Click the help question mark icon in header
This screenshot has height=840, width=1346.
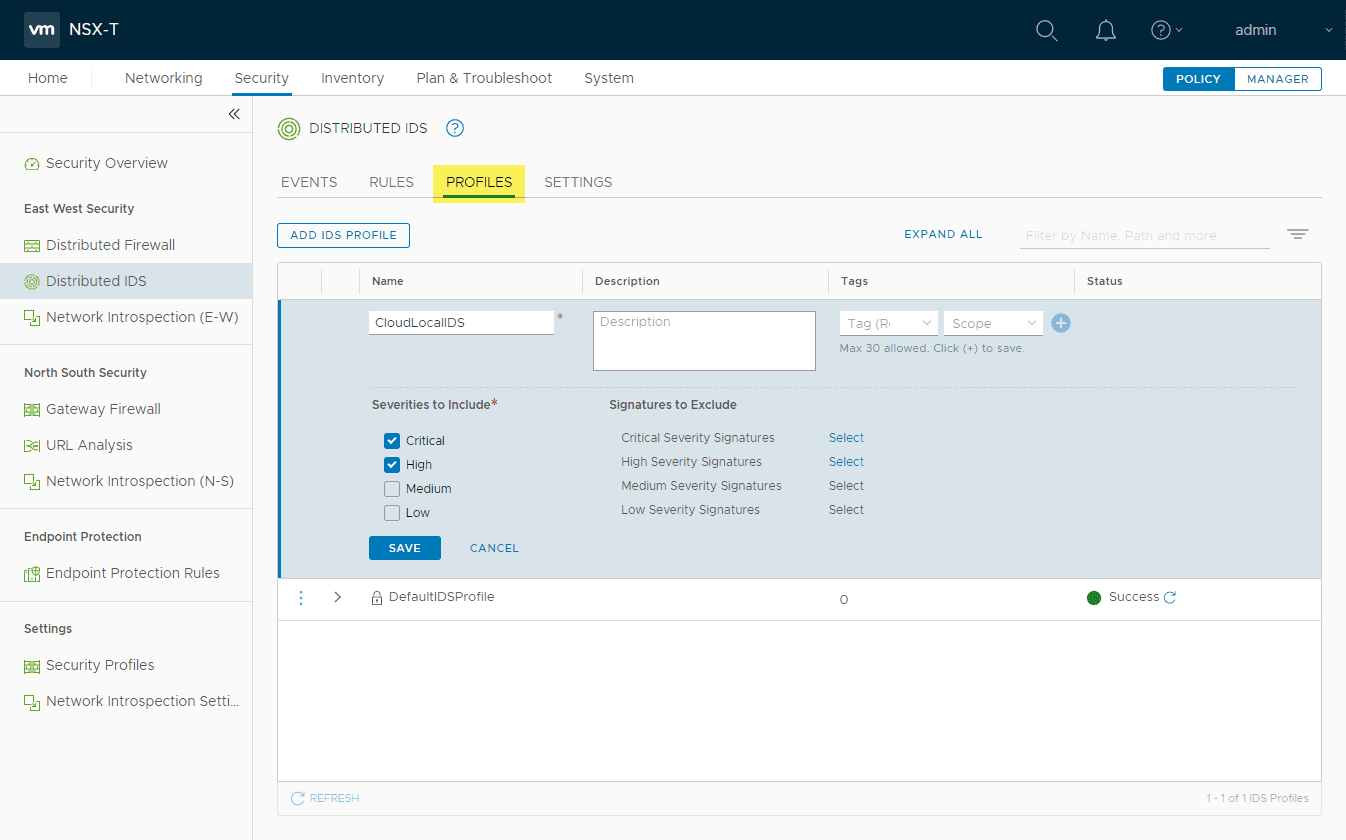(x=1161, y=30)
